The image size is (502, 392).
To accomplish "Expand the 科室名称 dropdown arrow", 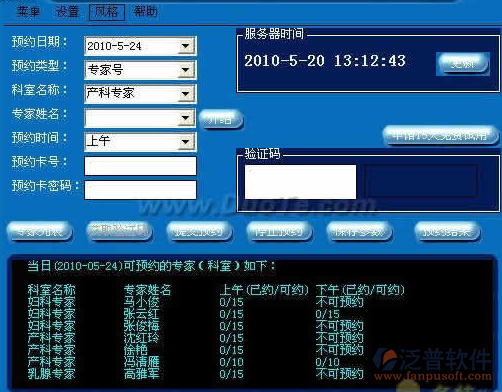I will point(186,94).
